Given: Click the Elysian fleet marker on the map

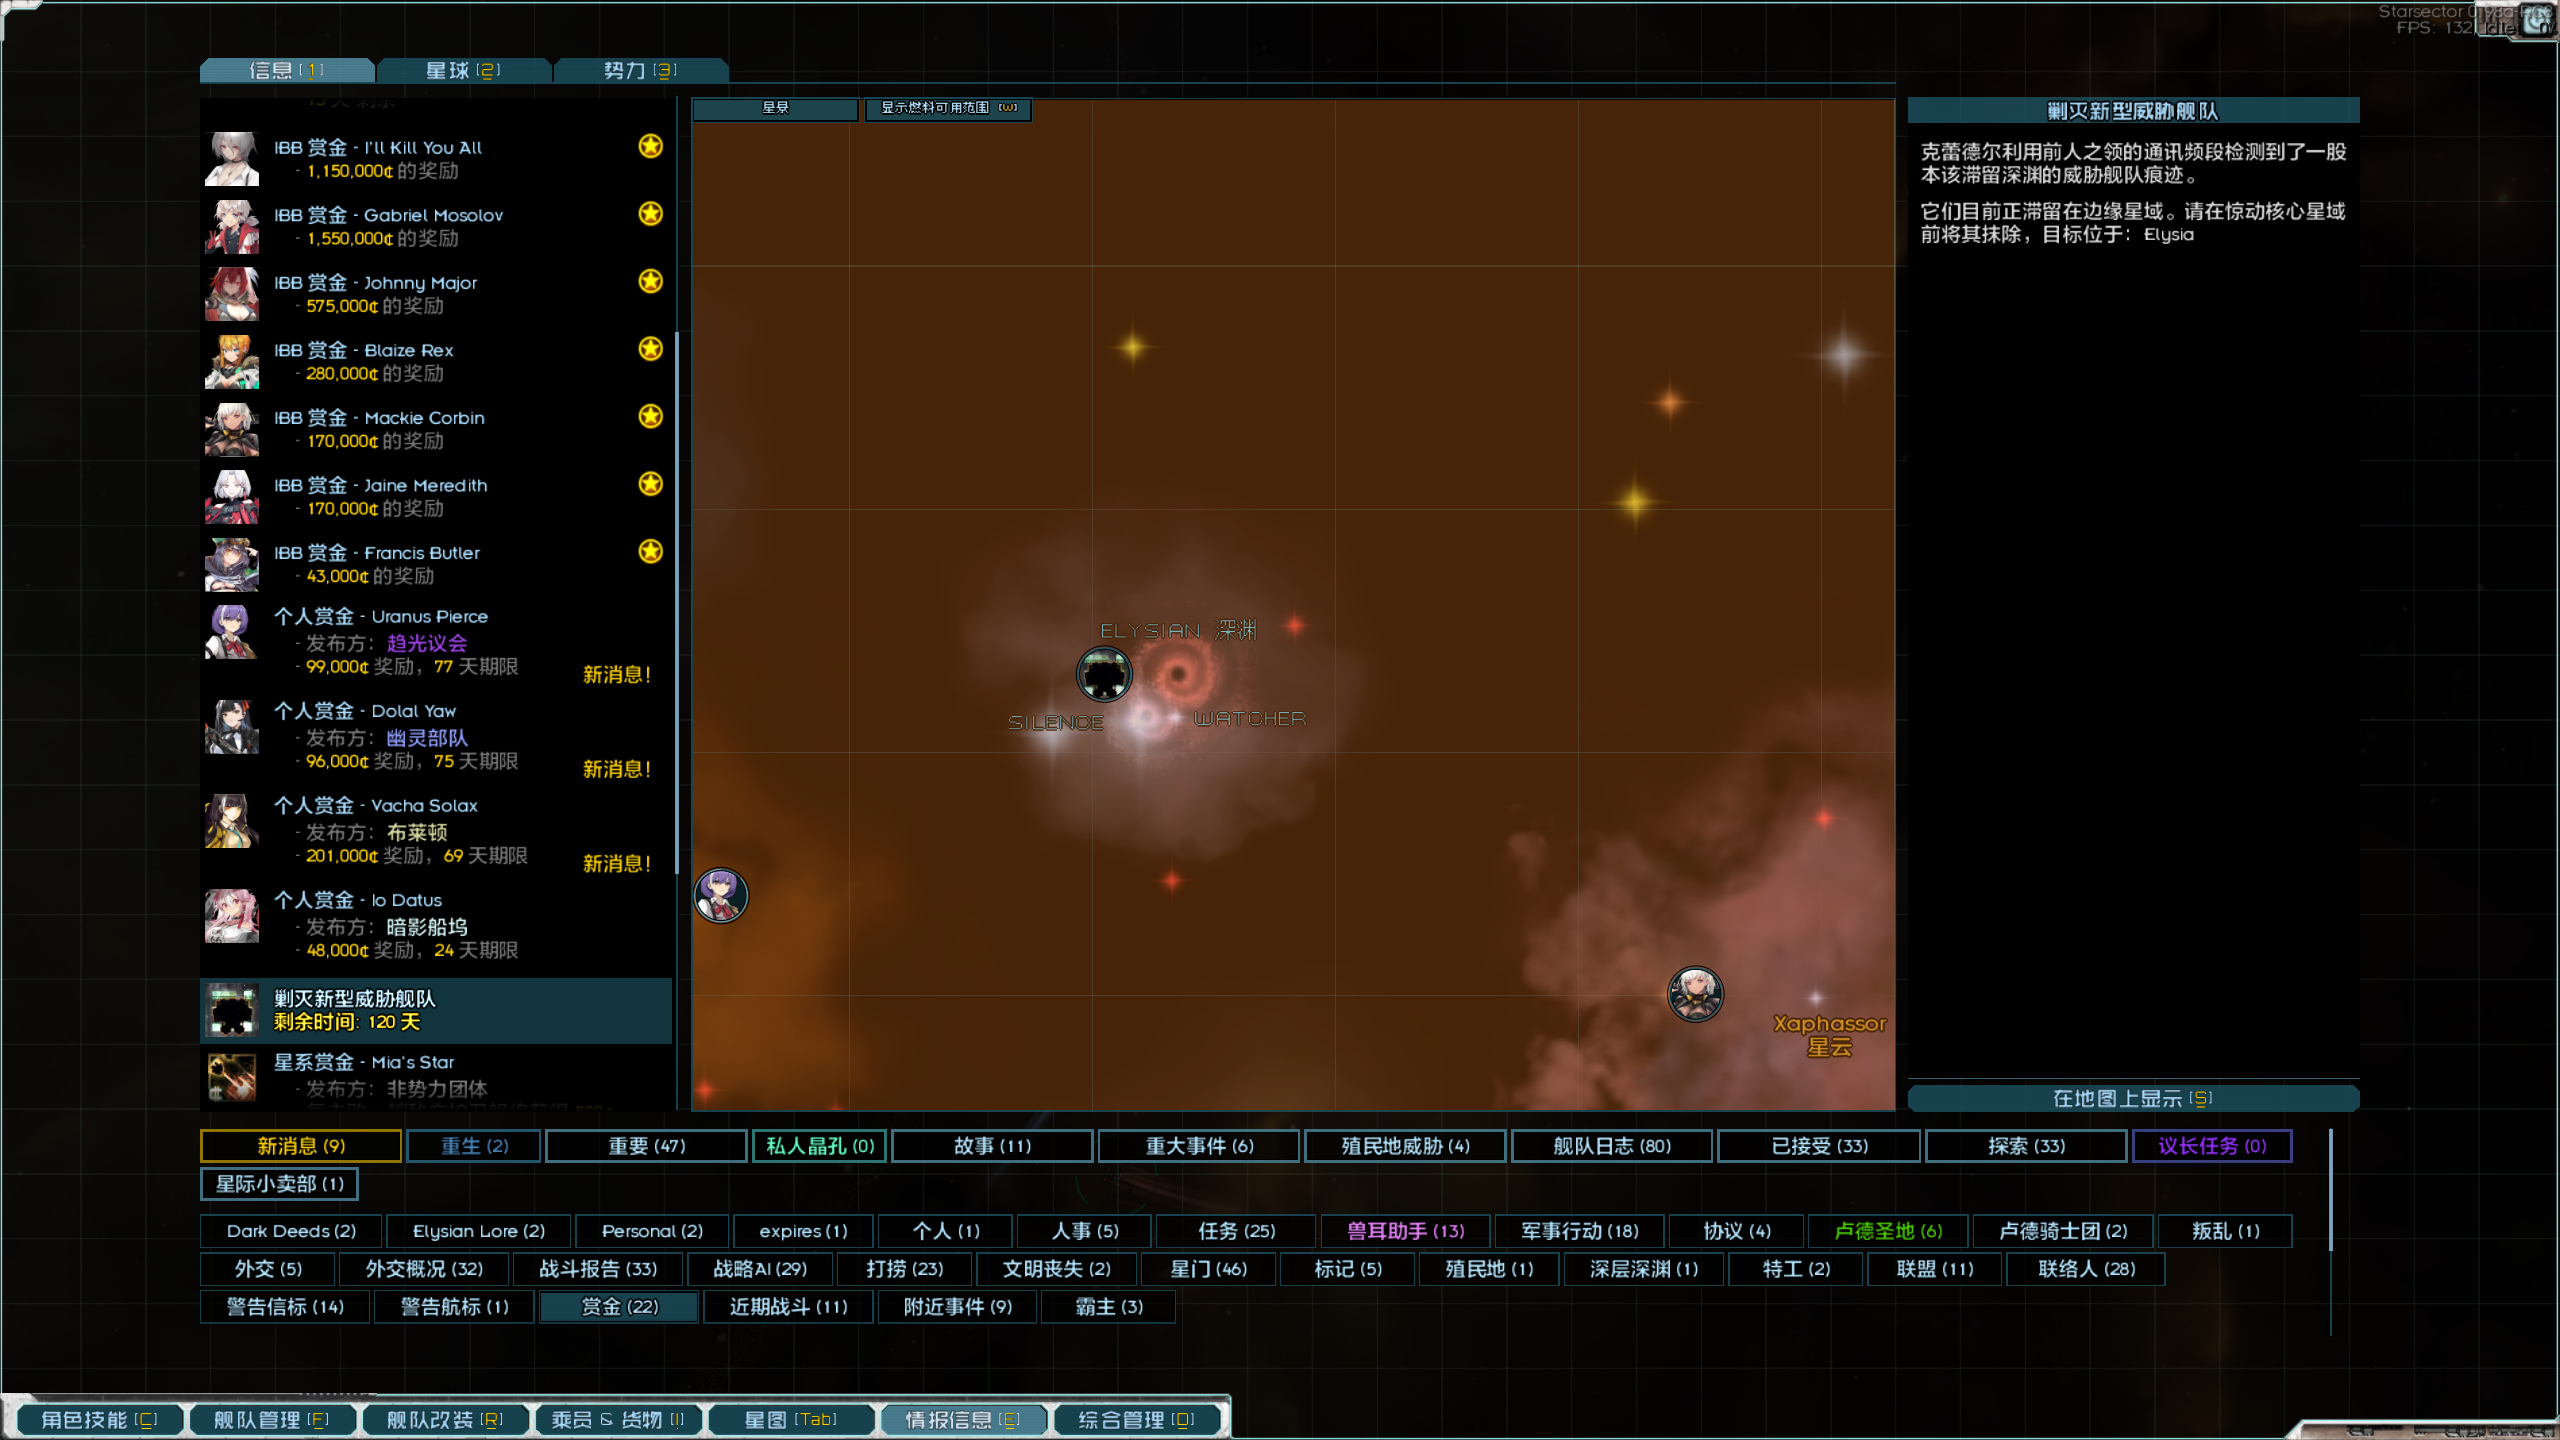Looking at the screenshot, I should click(1104, 674).
